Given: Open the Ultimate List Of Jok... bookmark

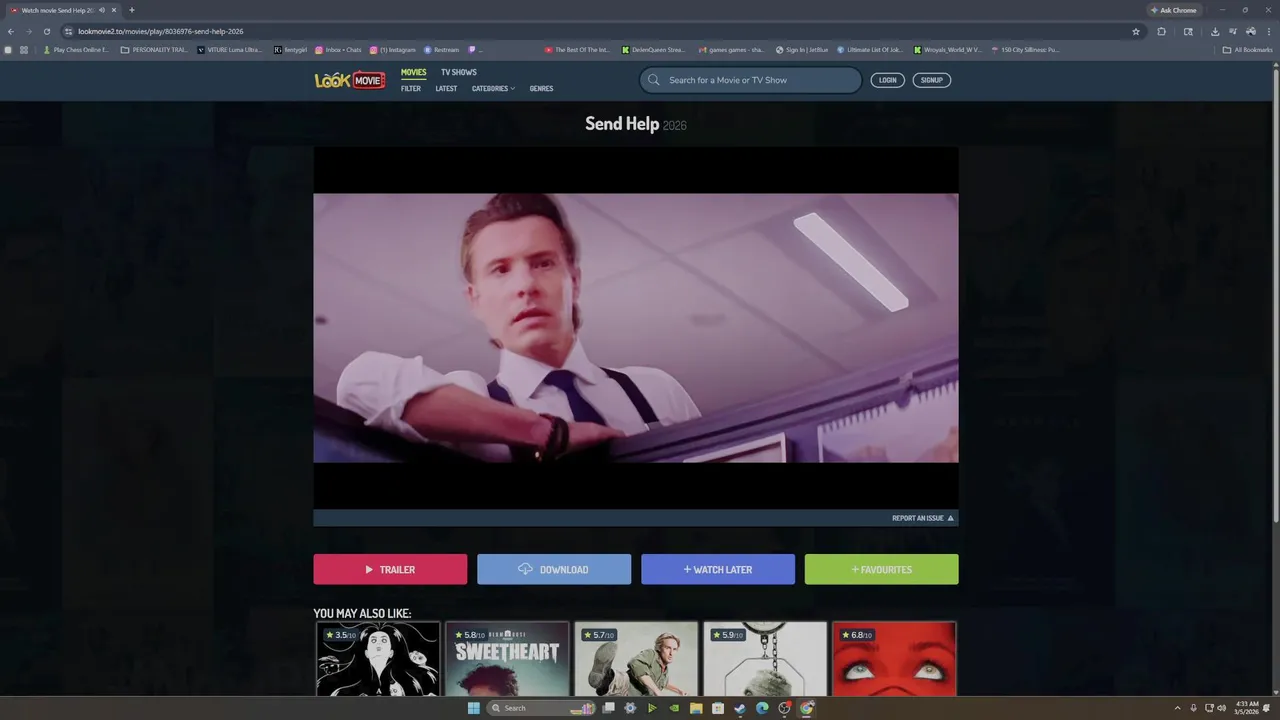Looking at the screenshot, I should point(869,49).
